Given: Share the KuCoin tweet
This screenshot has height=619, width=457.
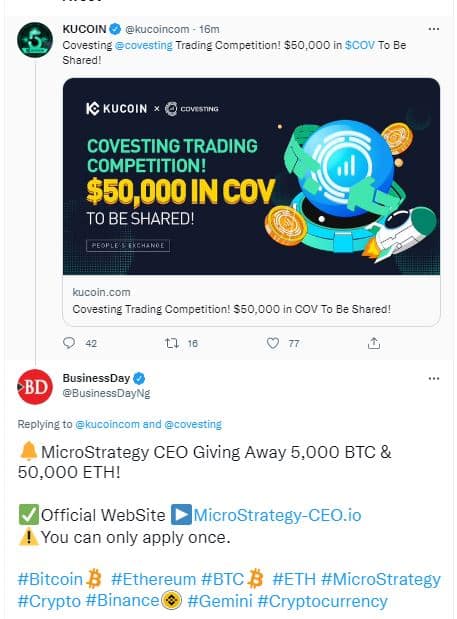Looking at the screenshot, I should click(374, 343).
